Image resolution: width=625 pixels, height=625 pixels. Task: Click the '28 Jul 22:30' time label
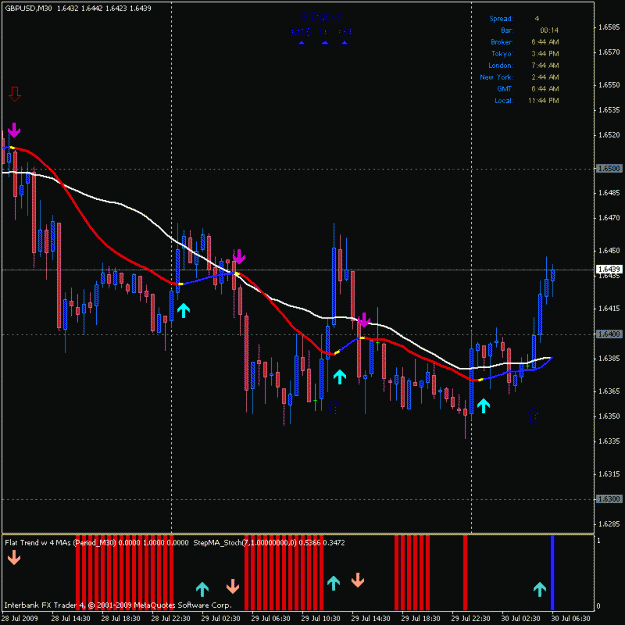coord(171,618)
